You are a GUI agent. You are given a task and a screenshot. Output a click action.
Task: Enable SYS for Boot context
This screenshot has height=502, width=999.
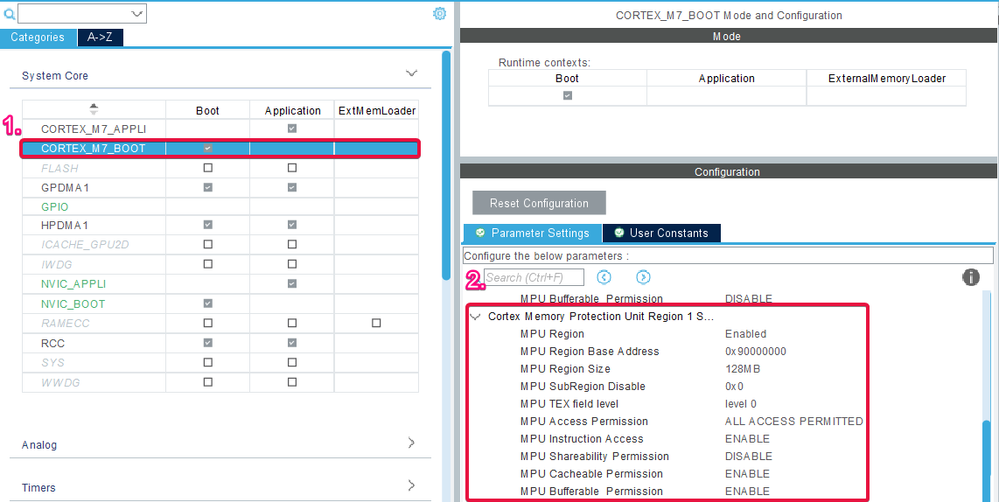pyautogui.click(x=208, y=362)
